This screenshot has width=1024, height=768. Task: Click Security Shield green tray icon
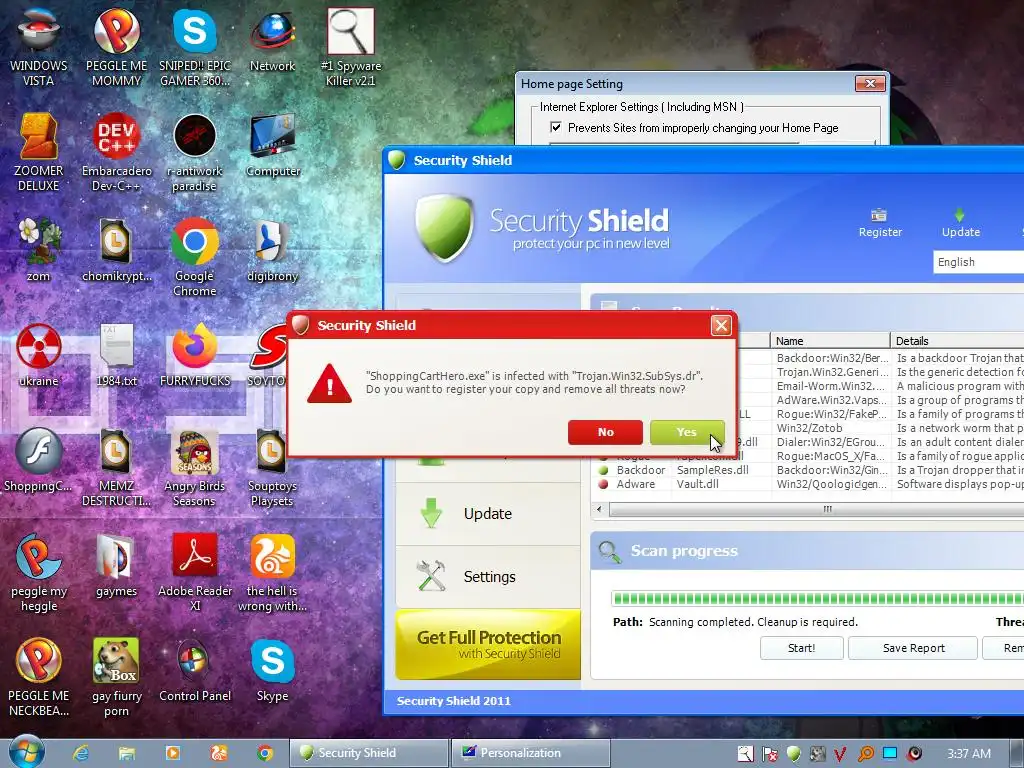click(x=793, y=754)
